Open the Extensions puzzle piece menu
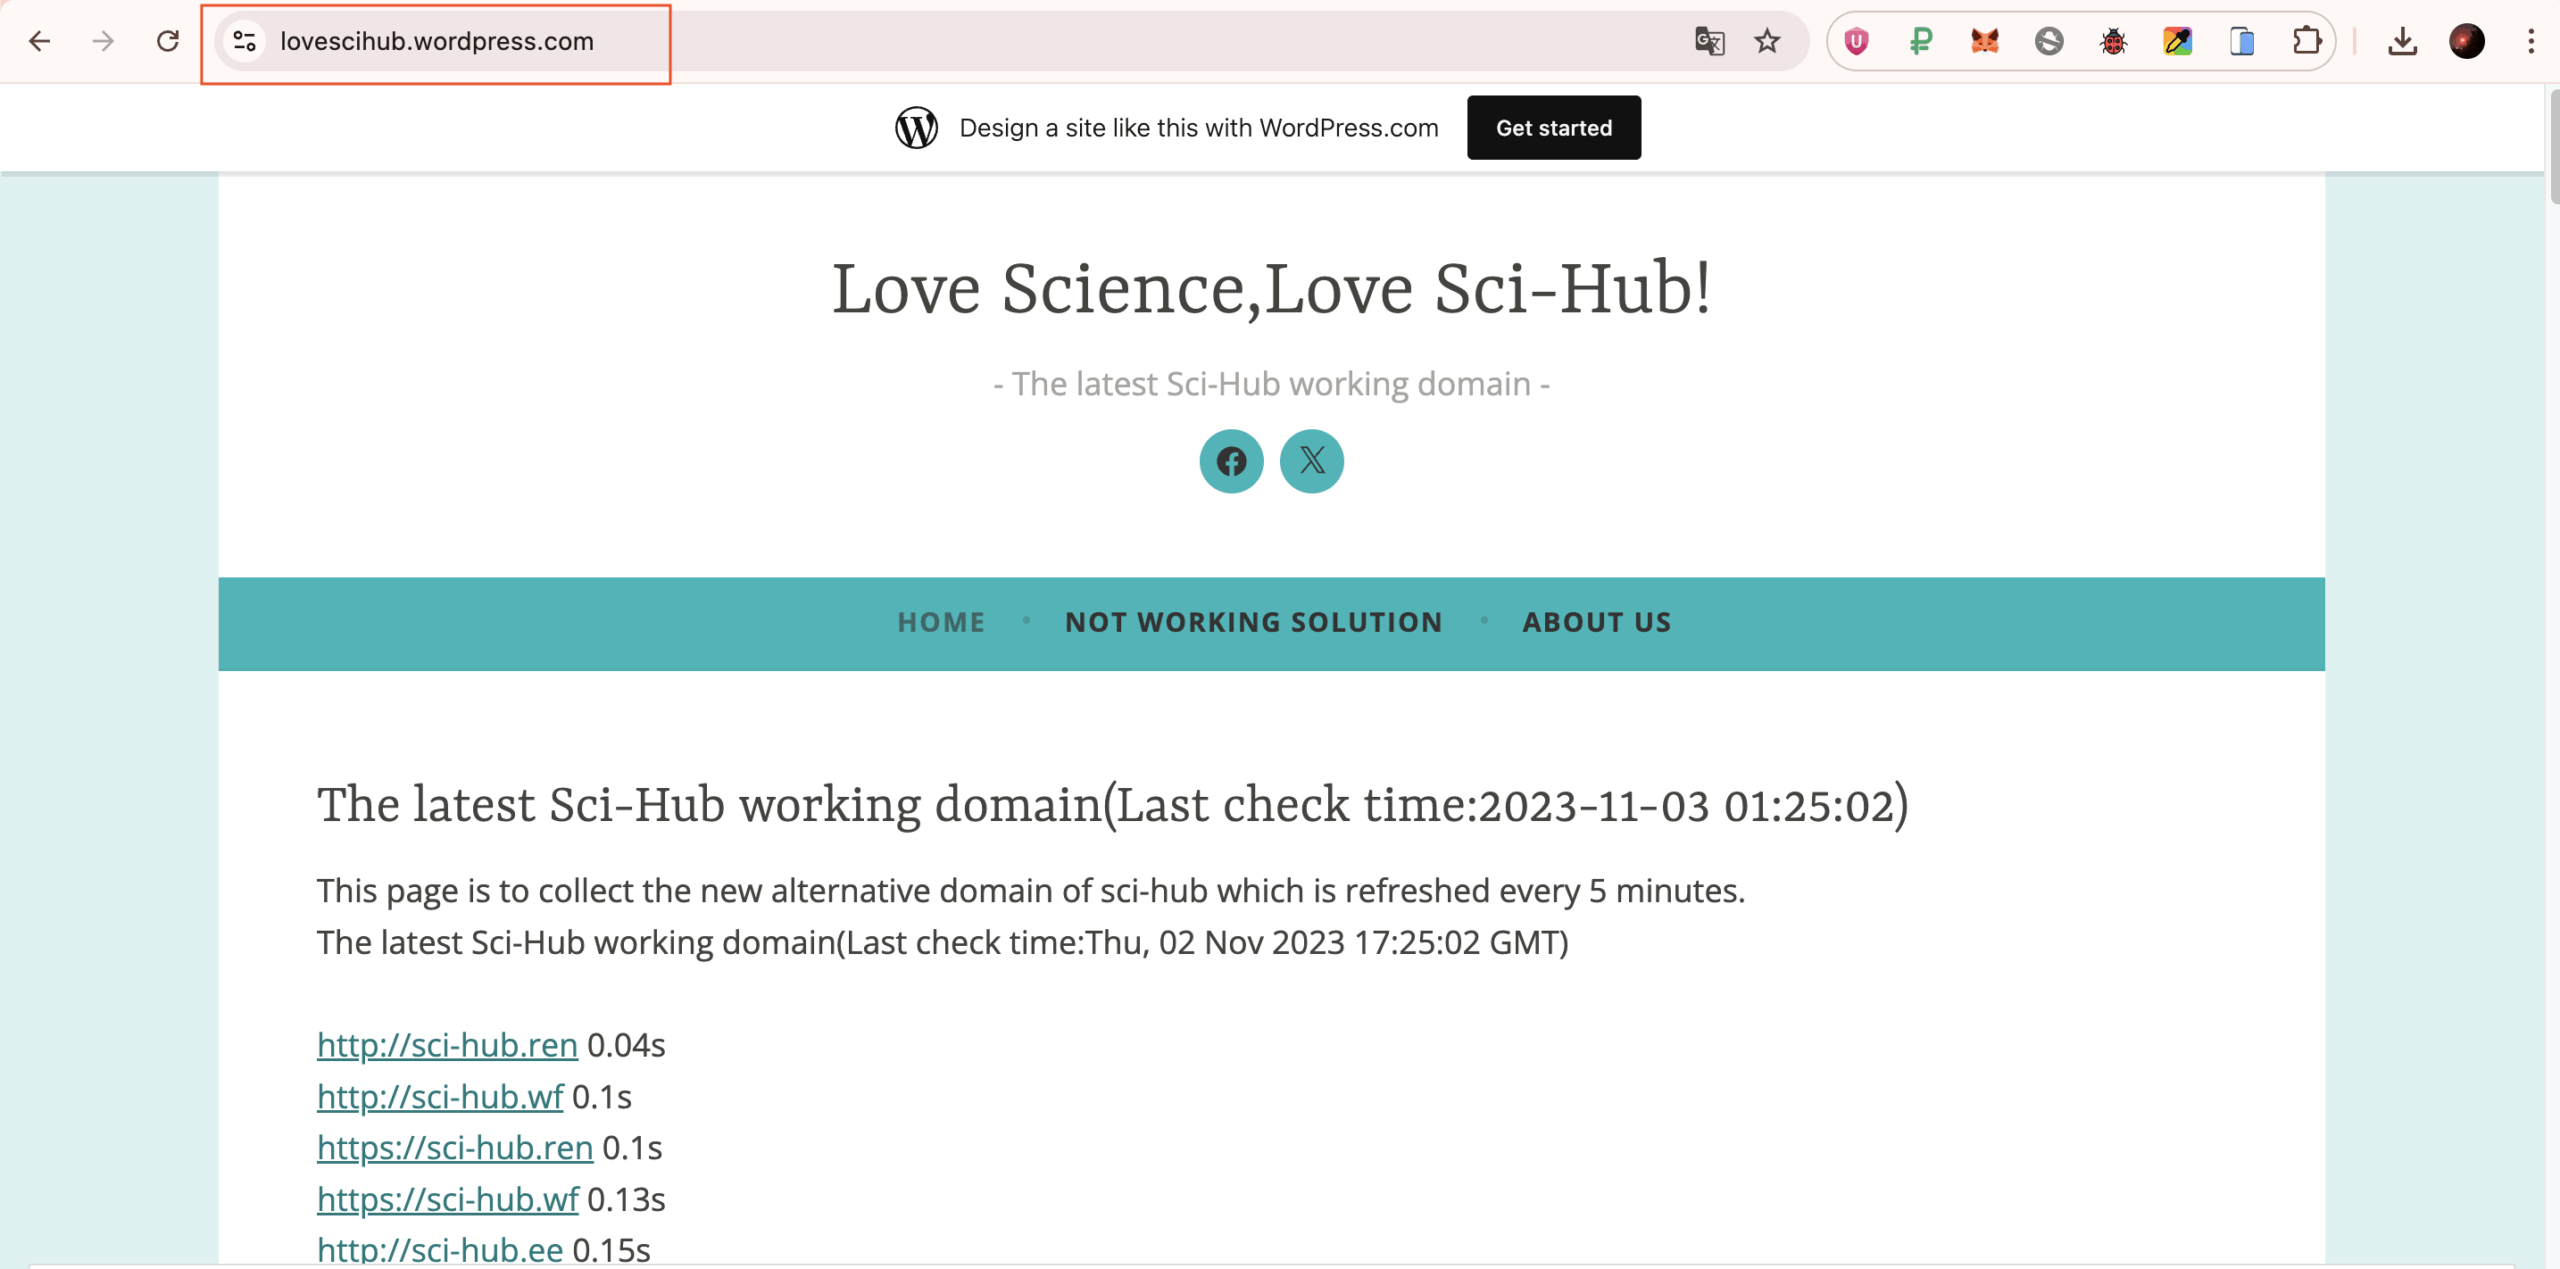This screenshot has height=1269, width=2560. (2306, 41)
